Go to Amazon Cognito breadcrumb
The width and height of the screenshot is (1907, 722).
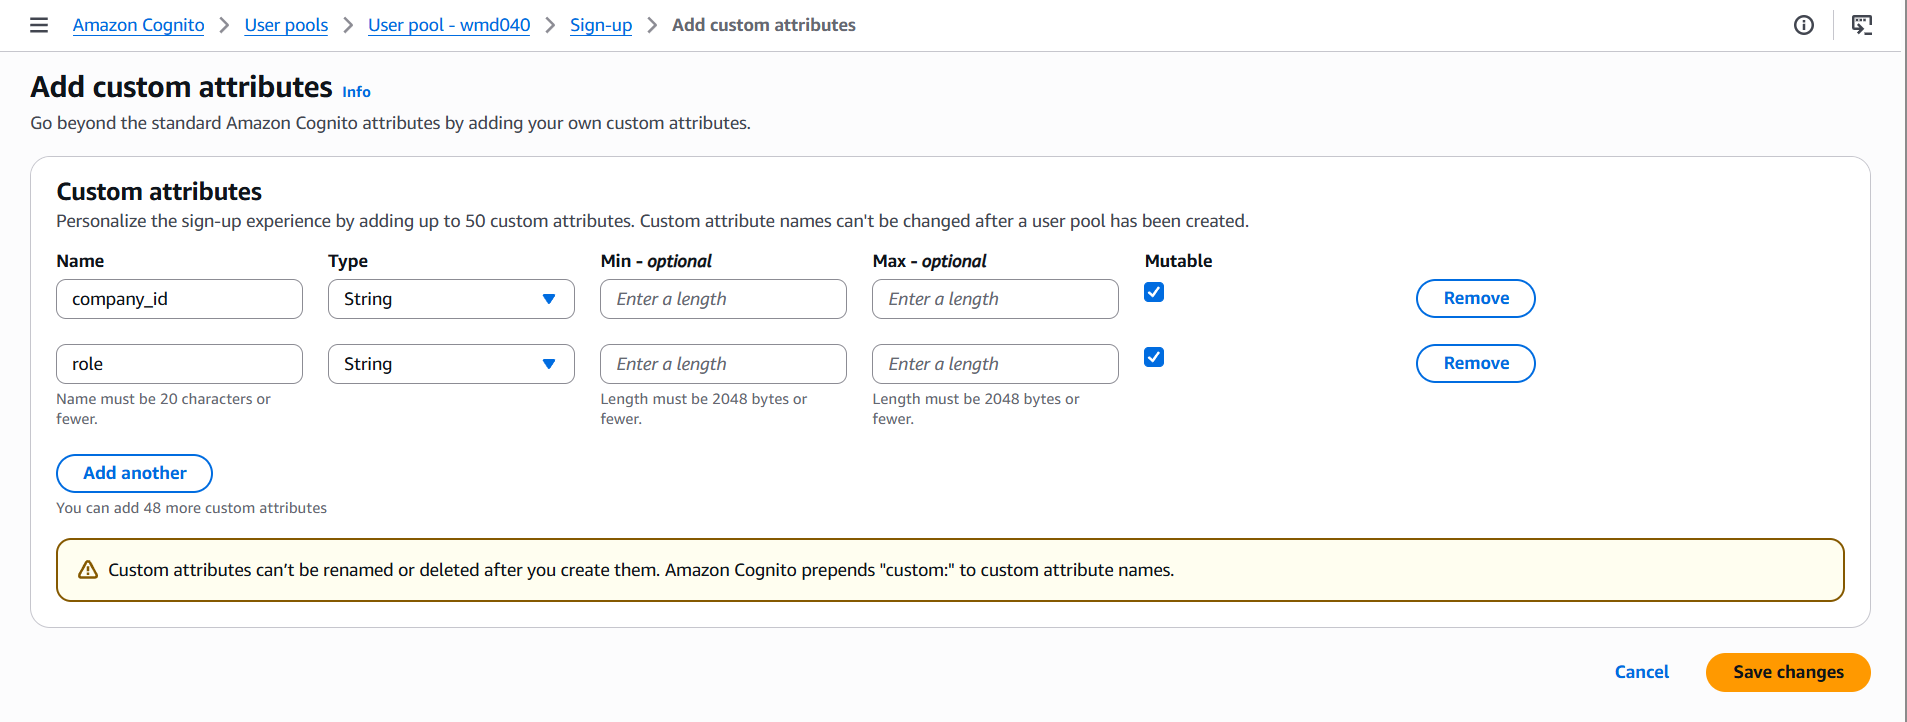coord(138,25)
